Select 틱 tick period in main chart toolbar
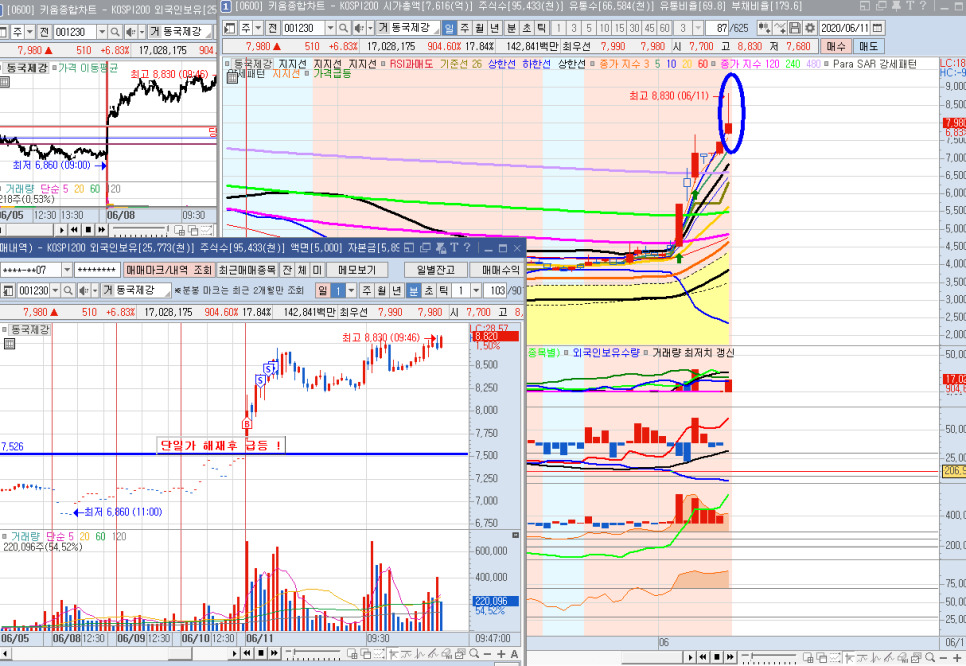The height and width of the screenshot is (666, 966). click(x=542, y=28)
